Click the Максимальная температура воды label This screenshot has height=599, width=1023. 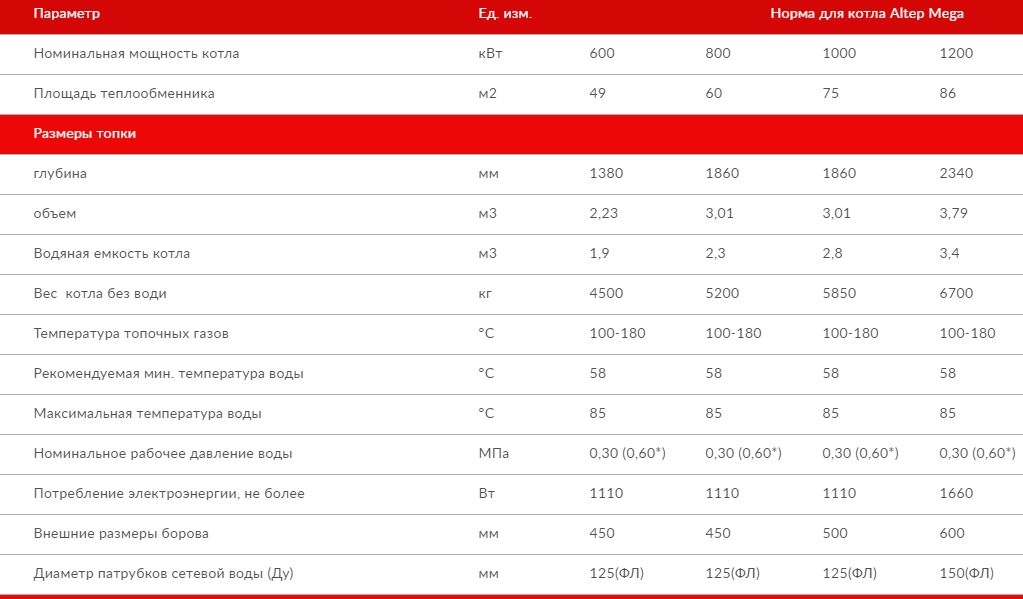(x=147, y=414)
